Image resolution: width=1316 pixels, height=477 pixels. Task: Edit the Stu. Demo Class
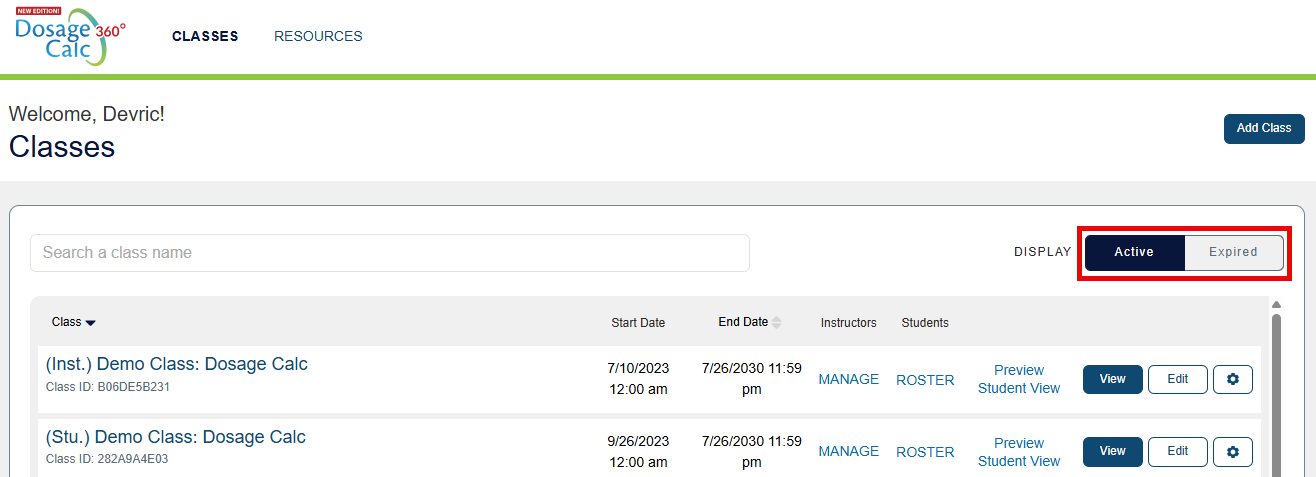tap(1177, 452)
